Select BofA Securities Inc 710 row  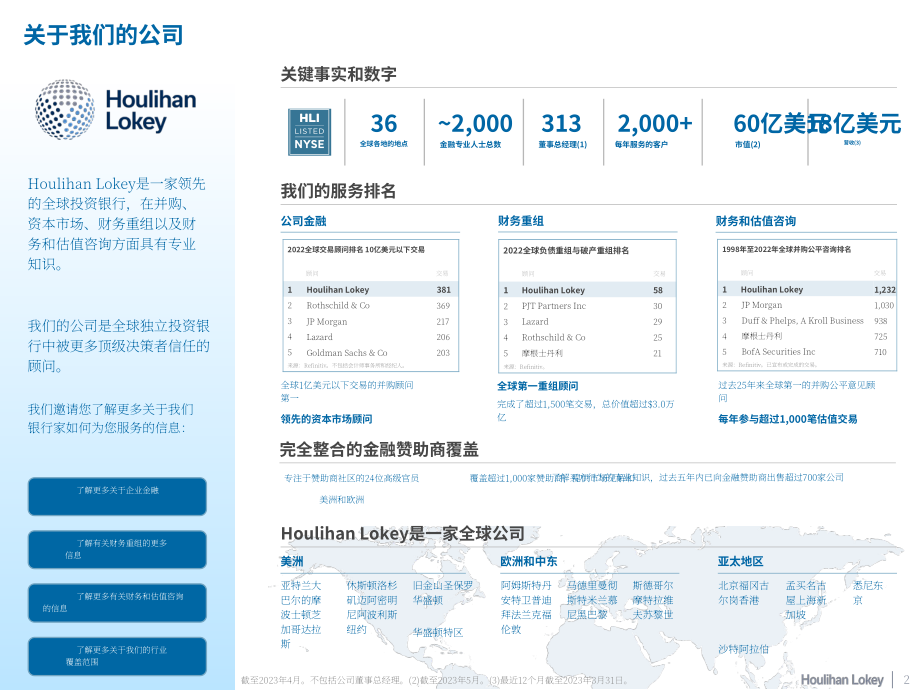(807, 352)
